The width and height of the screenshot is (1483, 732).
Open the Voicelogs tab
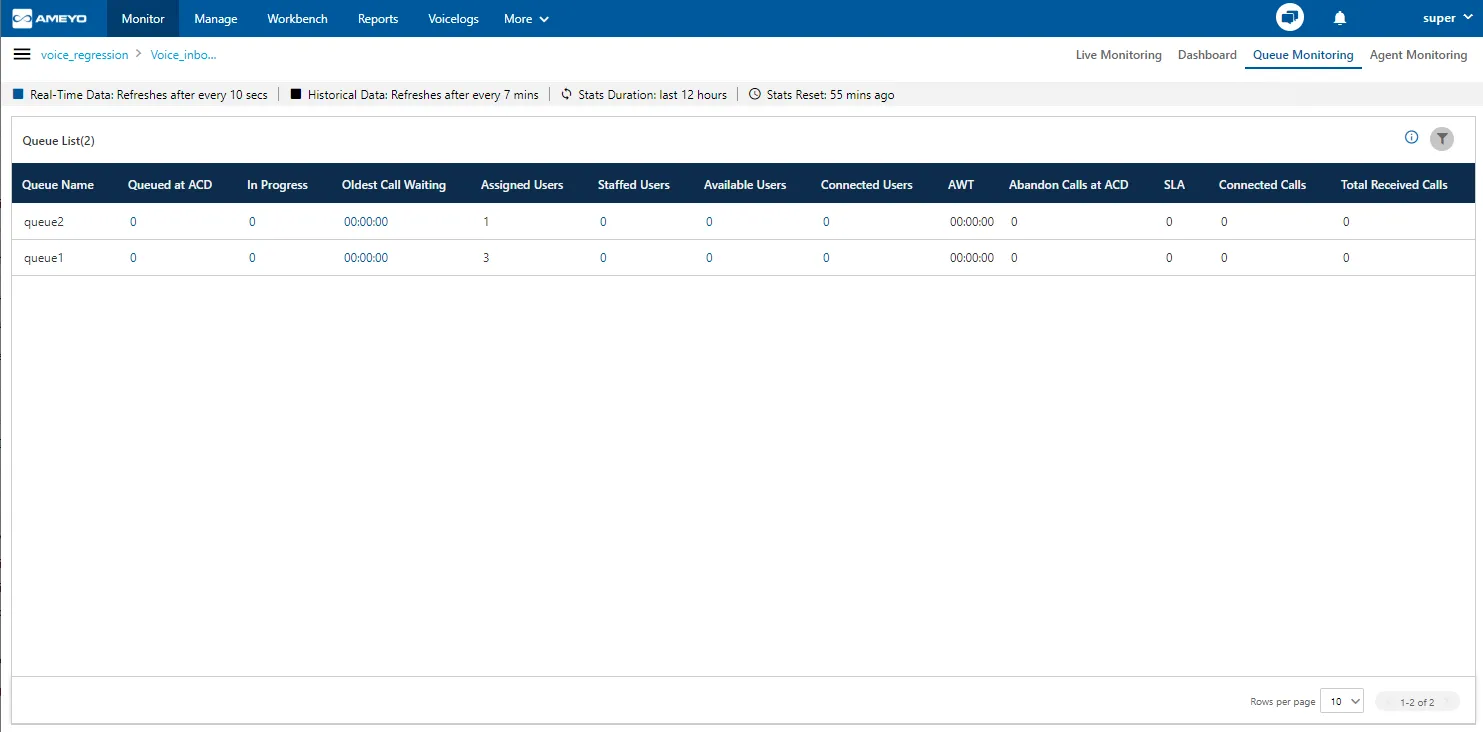453,18
